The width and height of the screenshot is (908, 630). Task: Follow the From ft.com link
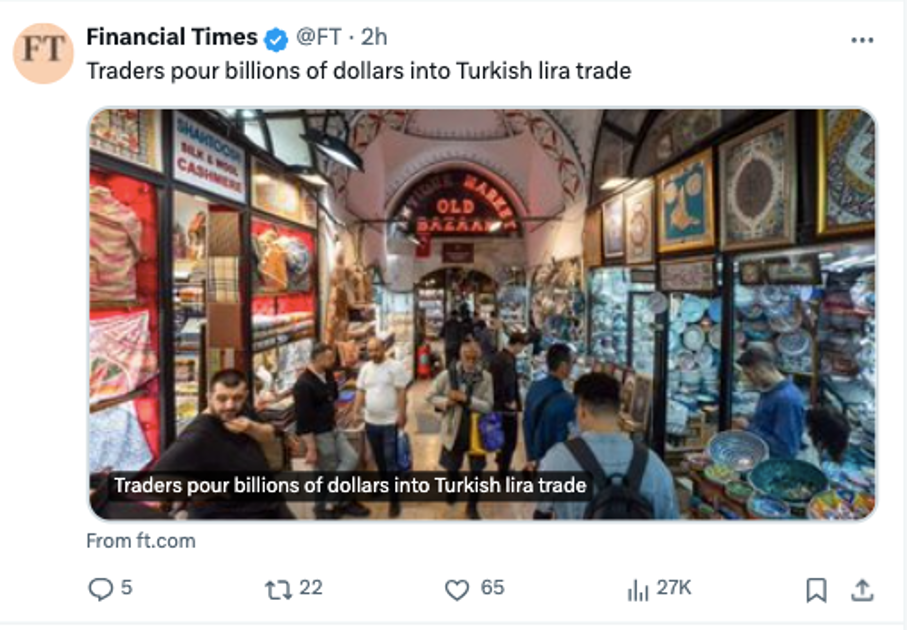141,541
